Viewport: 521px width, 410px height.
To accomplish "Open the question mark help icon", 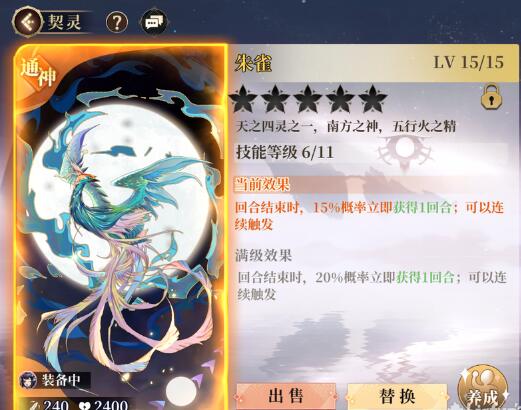I will 117,22.
